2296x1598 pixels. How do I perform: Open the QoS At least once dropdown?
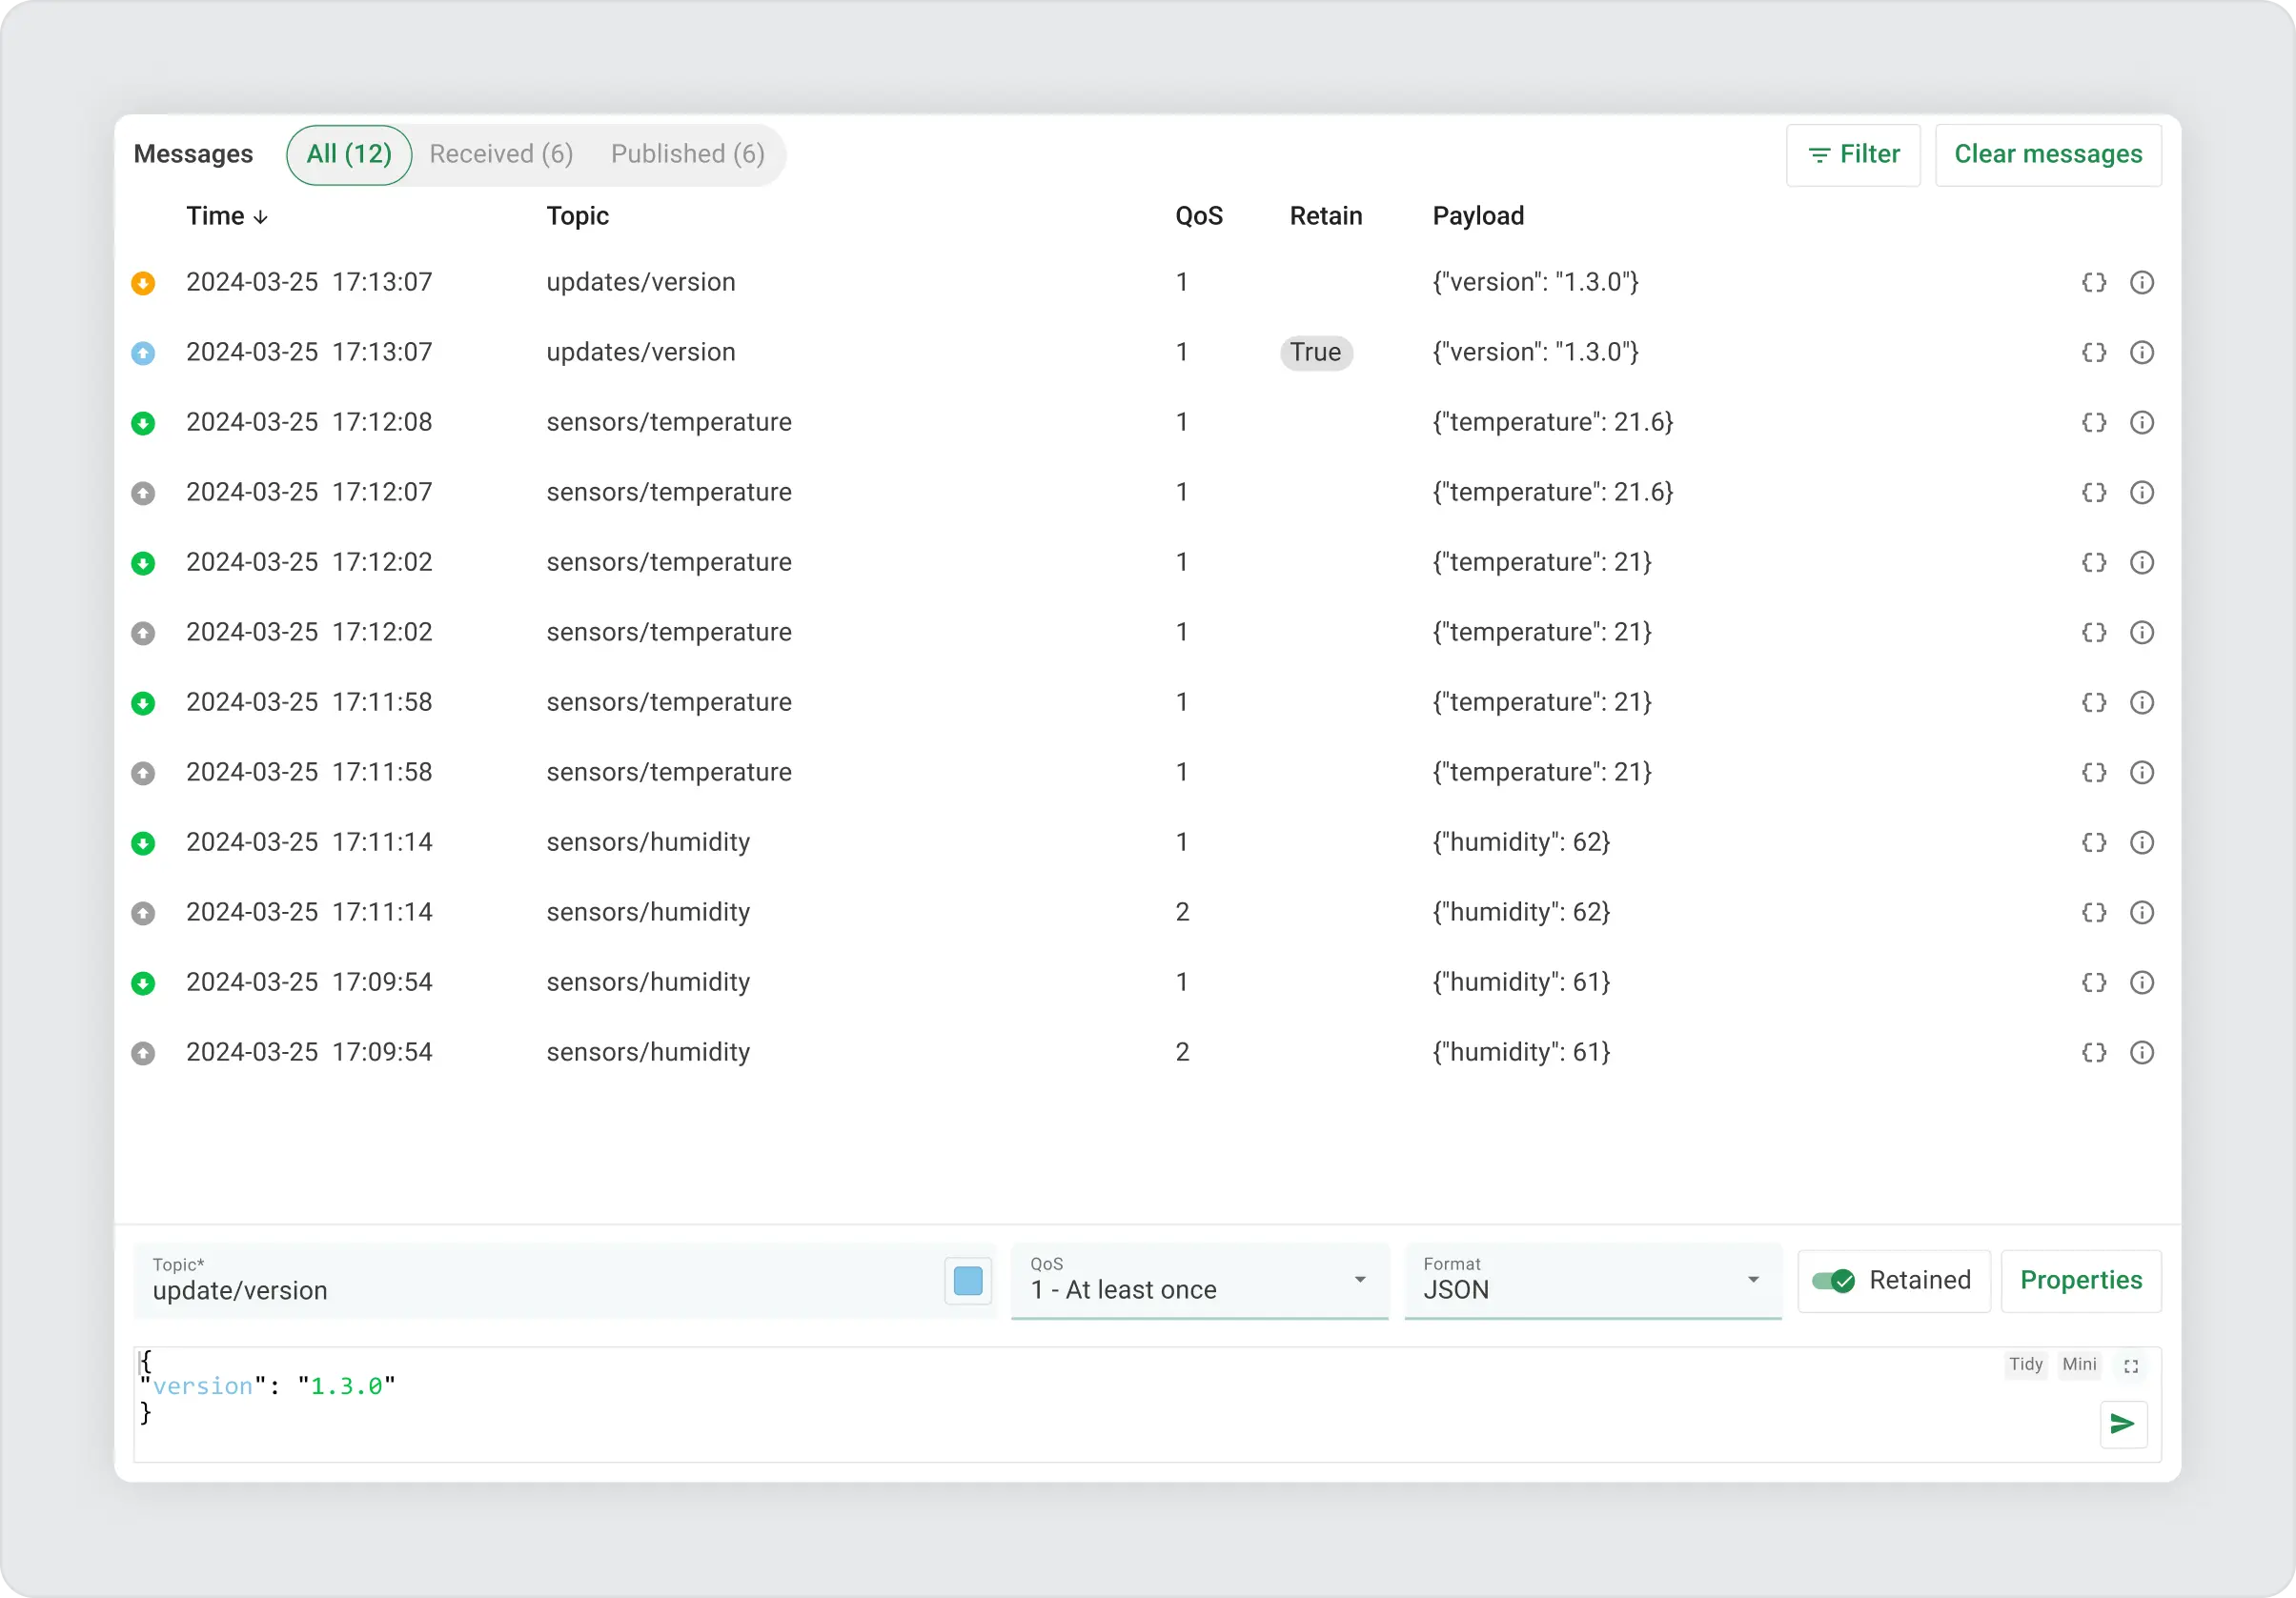pyautogui.click(x=1198, y=1281)
